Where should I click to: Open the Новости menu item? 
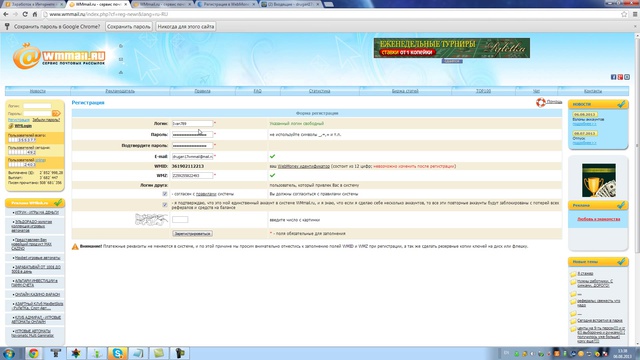tap(38, 91)
